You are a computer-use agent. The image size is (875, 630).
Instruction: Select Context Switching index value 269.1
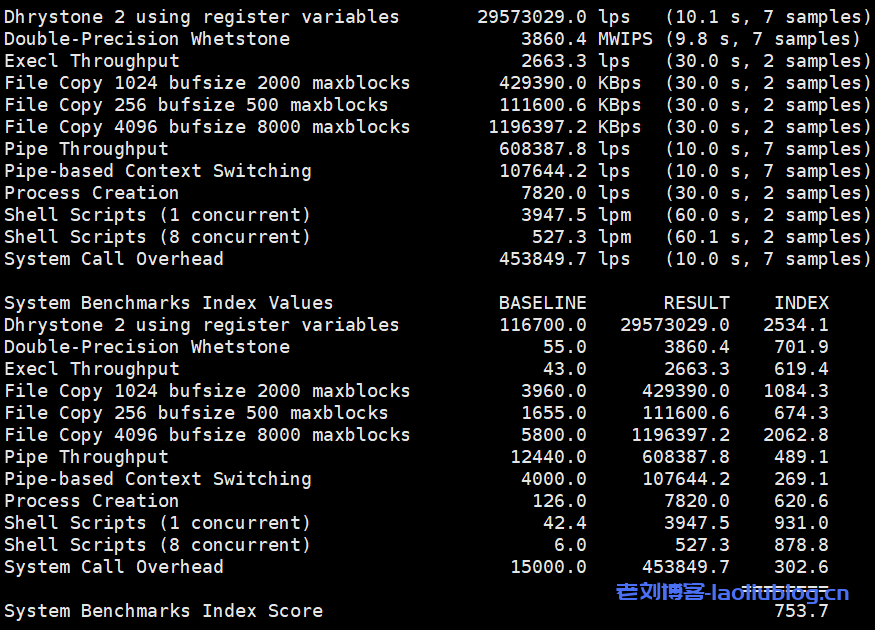coord(801,479)
